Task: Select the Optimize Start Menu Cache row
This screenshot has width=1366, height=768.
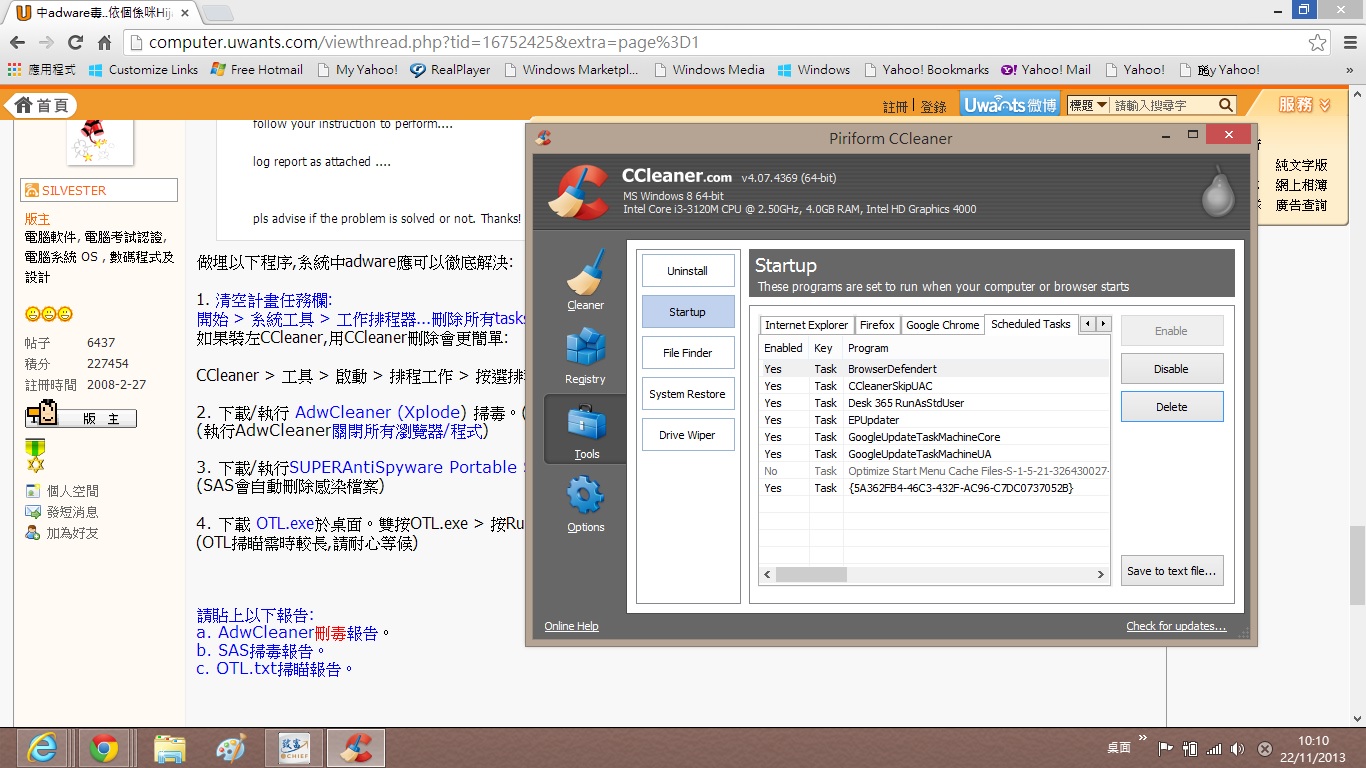Action: click(x=934, y=471)
